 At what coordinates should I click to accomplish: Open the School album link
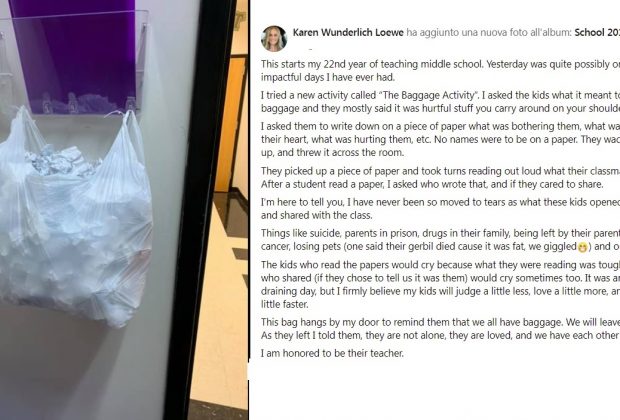597,32
